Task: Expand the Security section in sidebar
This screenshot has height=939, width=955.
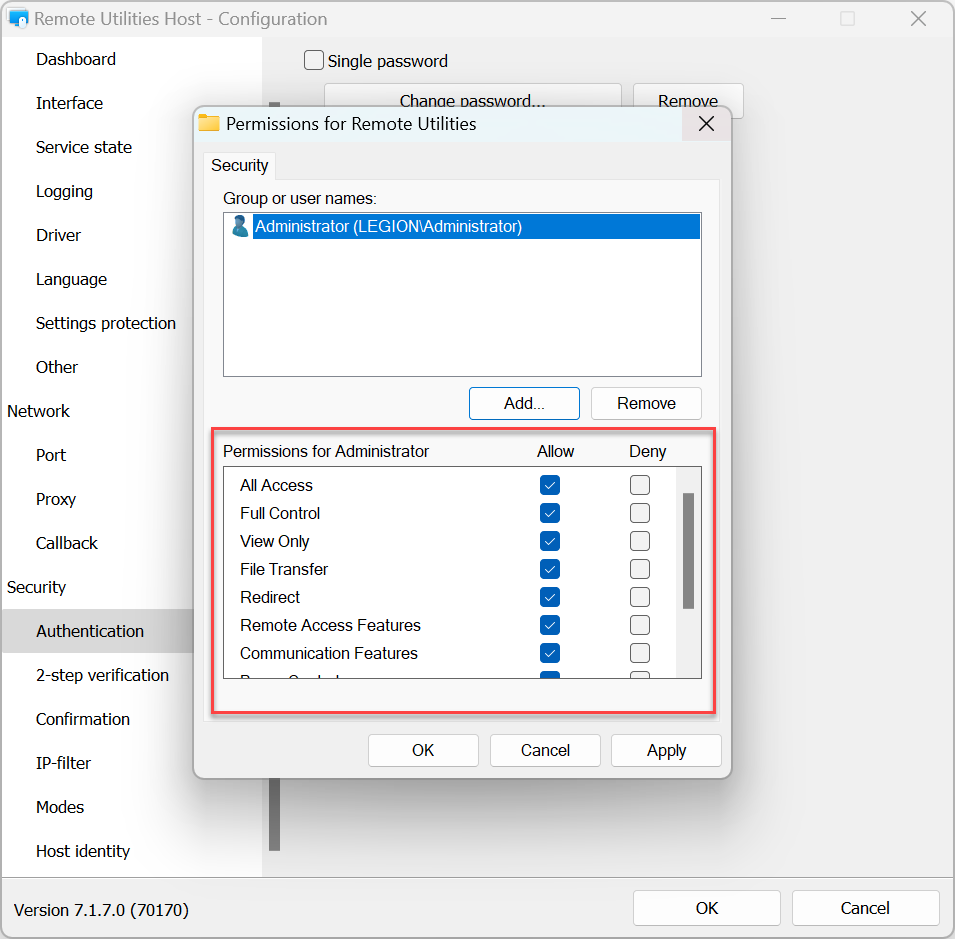Action: [x=37, y=587]
